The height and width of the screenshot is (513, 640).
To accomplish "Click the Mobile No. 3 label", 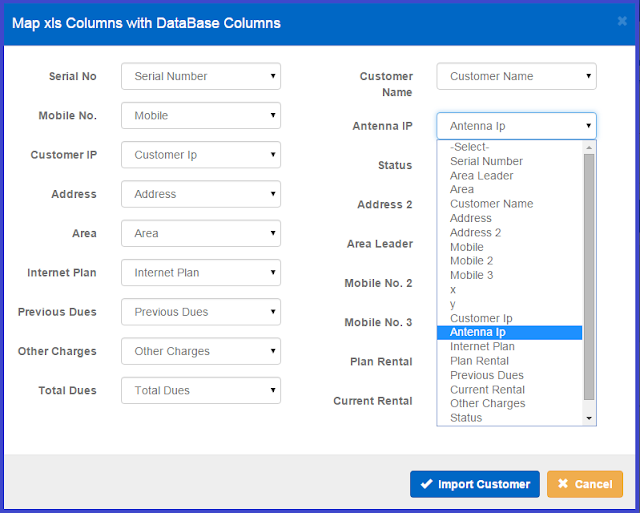I will point(378,322).
